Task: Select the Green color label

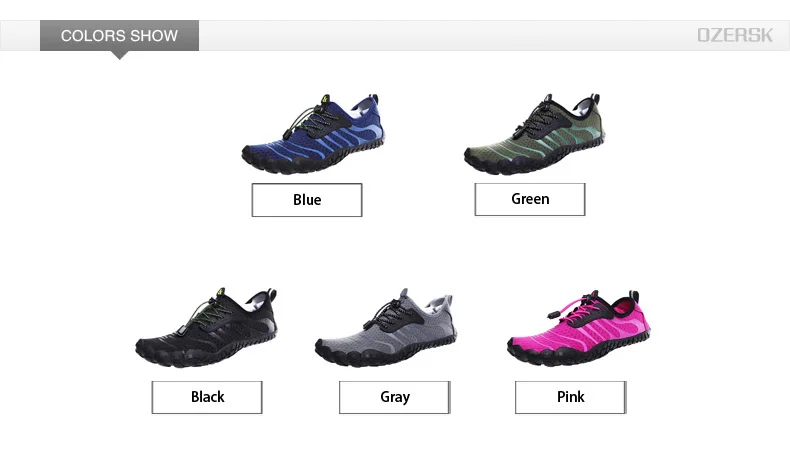Action: pyautogui.click(x=530, y=199)
